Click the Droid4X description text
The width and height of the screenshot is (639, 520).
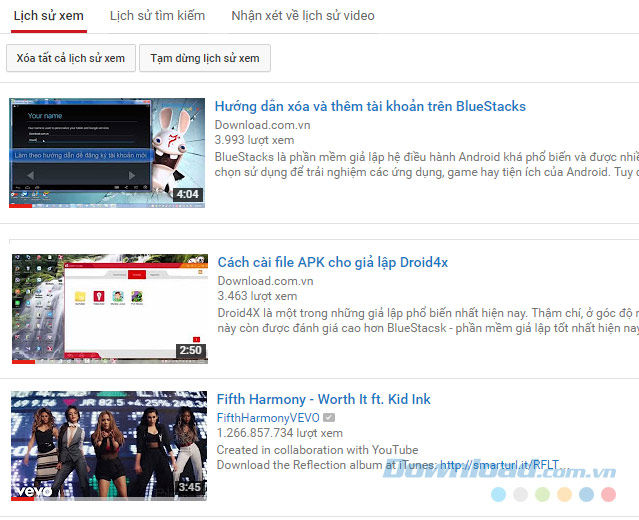click(428, 321)
